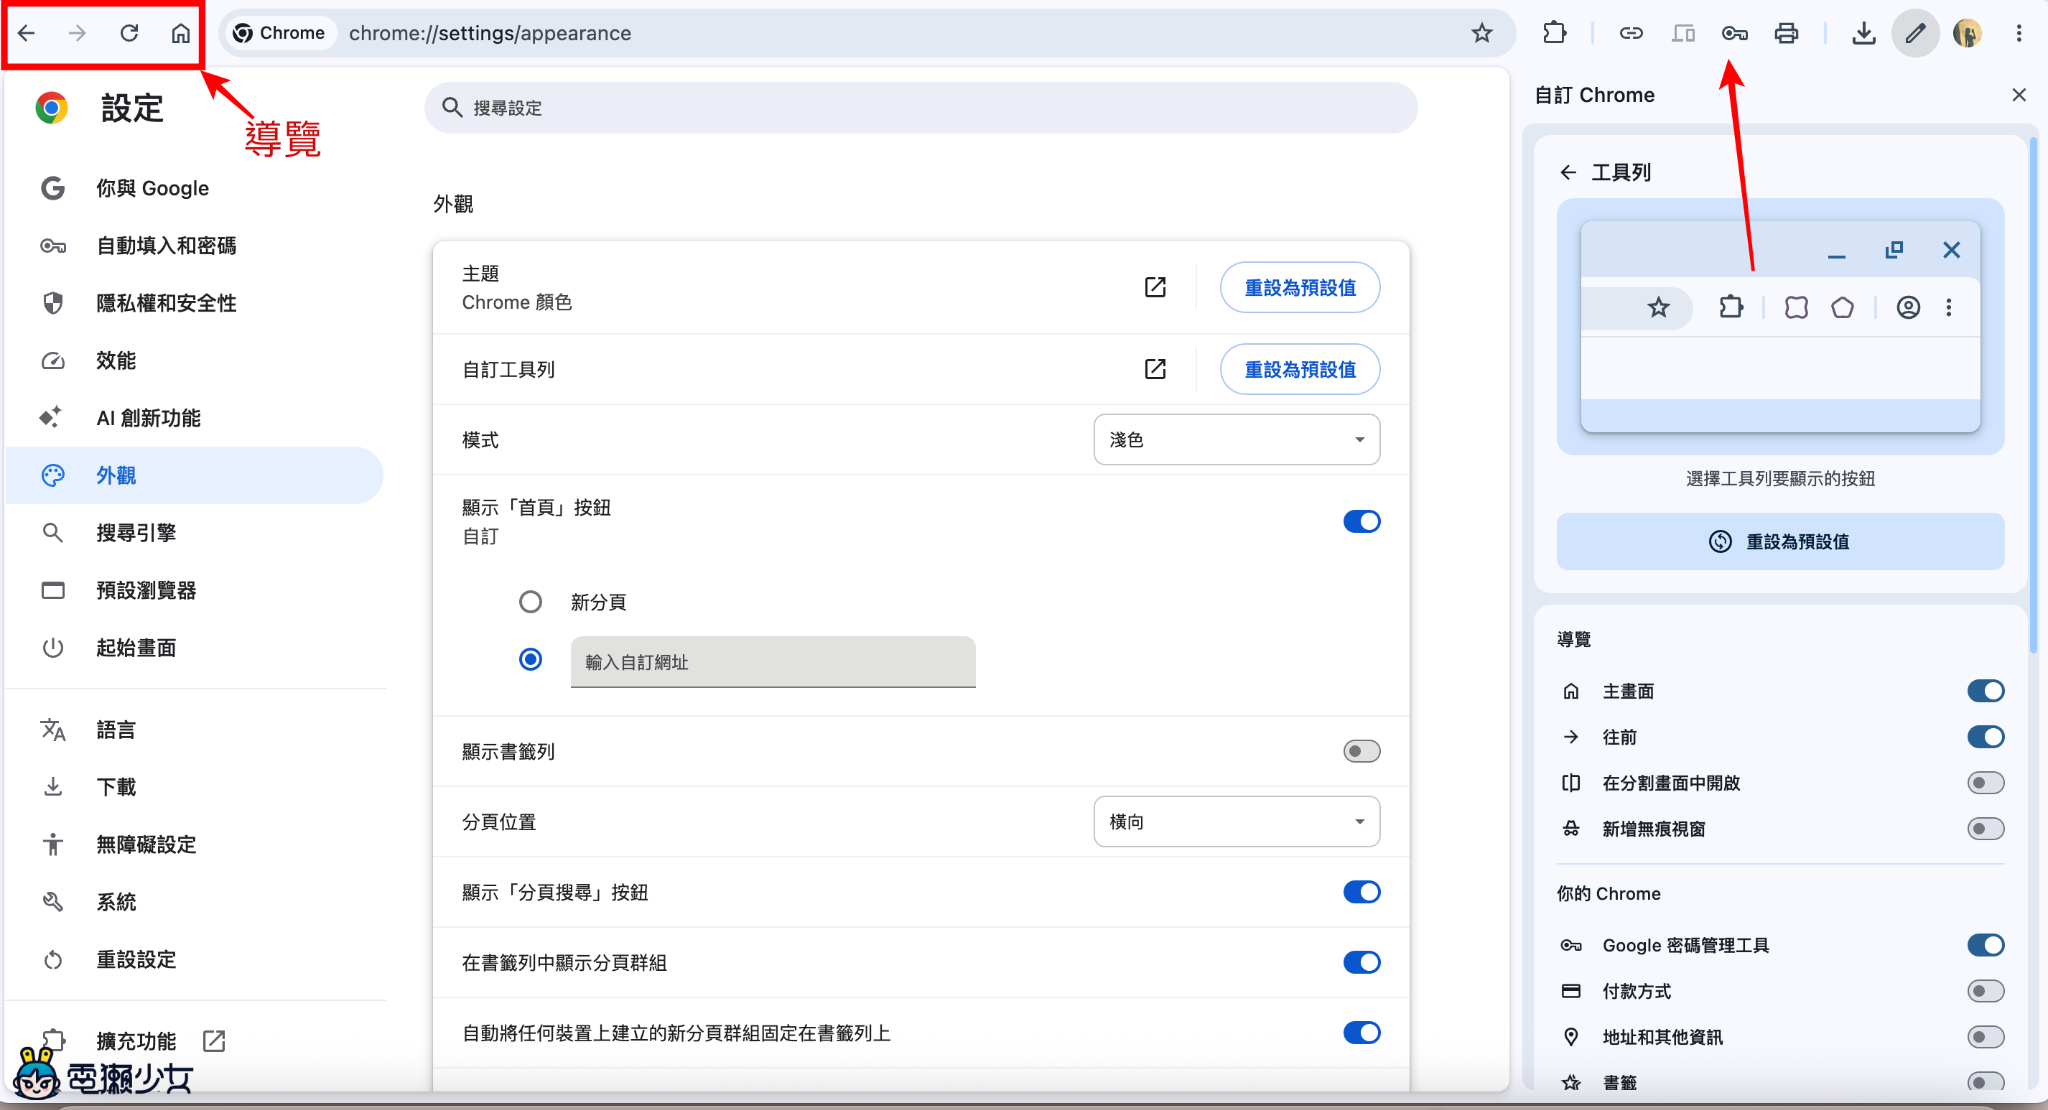Viewport: 2048px width, 1110px height.
Task: Open 重設設定 settings section
Action: click(195, 960)
